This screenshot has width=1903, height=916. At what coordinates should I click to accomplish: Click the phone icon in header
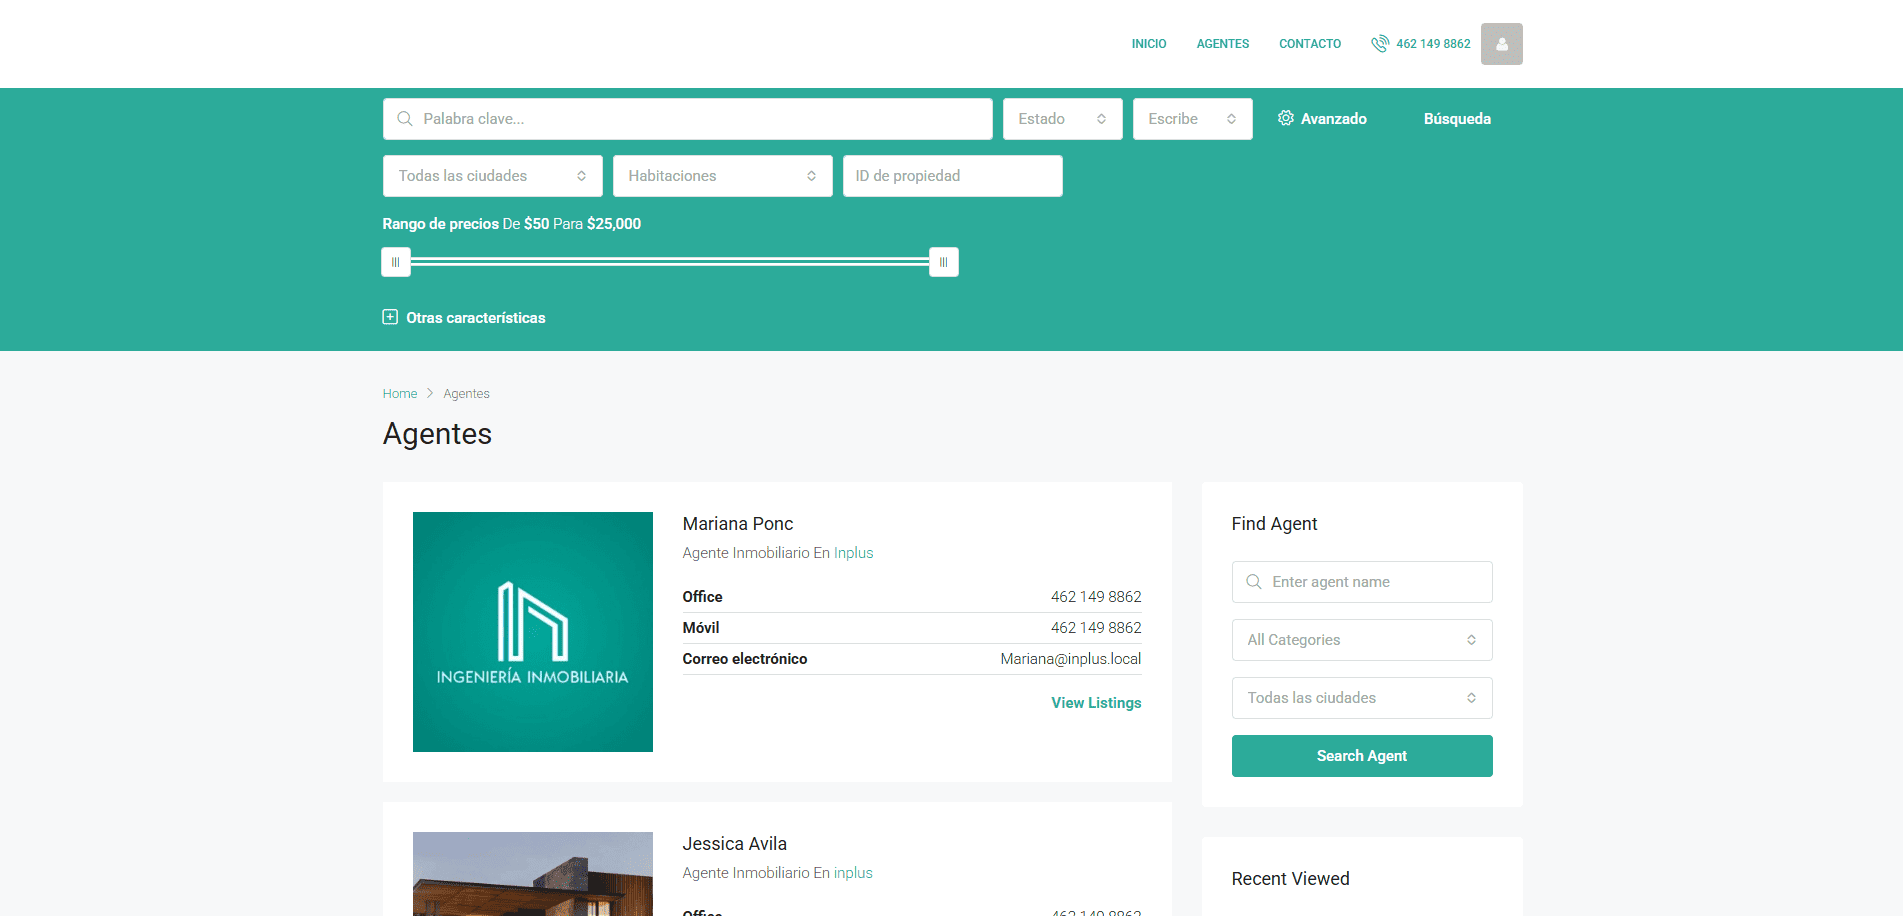pyautogui.click(x=1380, y=44)
